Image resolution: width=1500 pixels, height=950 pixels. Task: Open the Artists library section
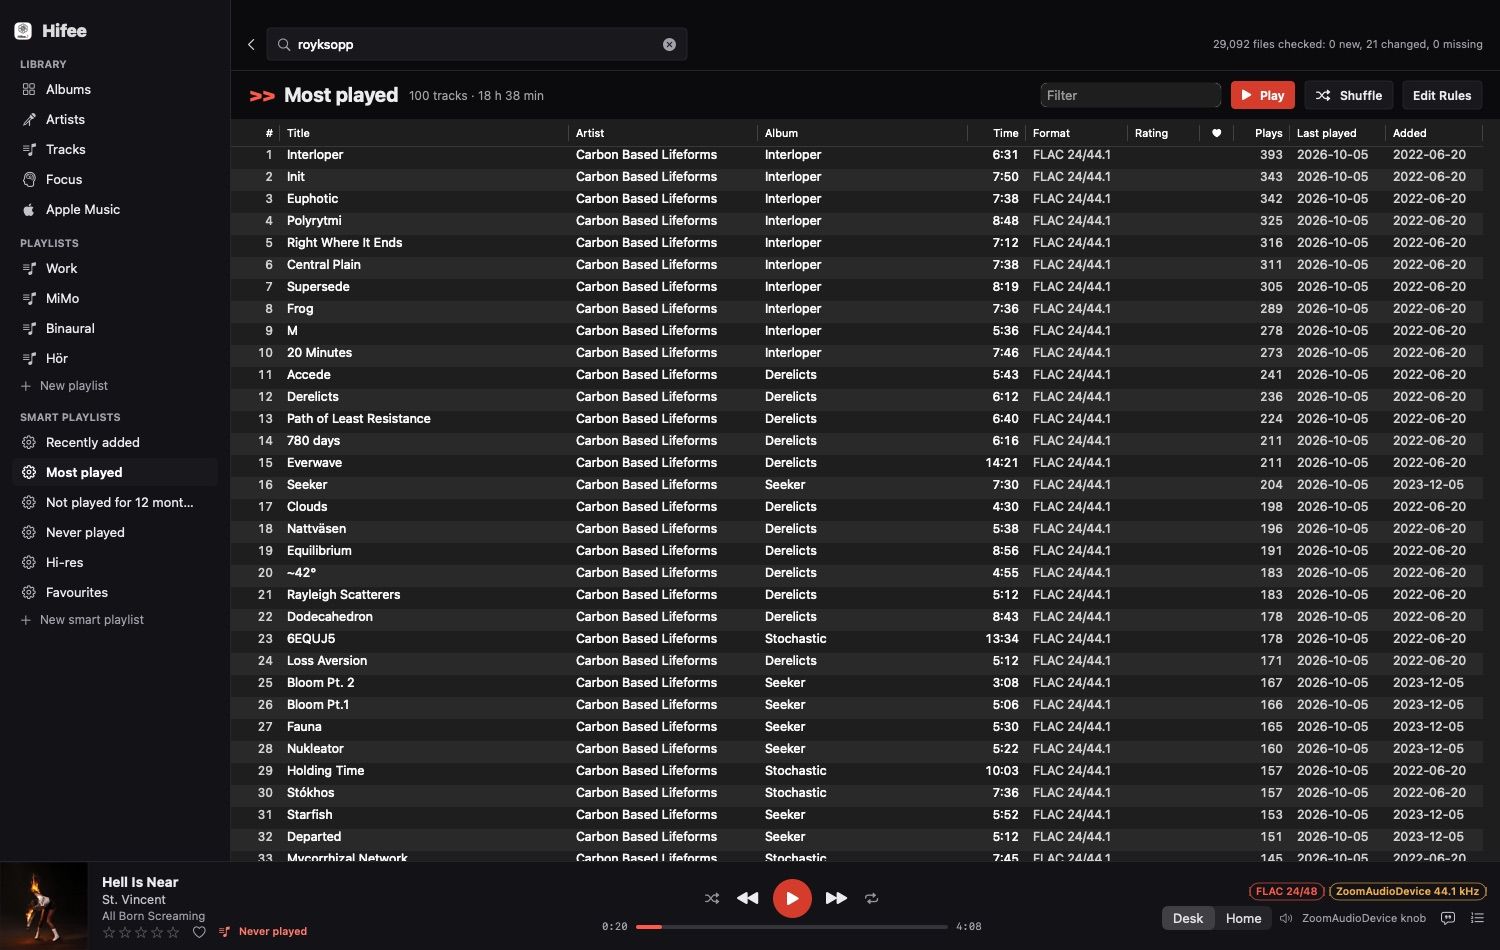pyautogui.click(x=65, y=119)
